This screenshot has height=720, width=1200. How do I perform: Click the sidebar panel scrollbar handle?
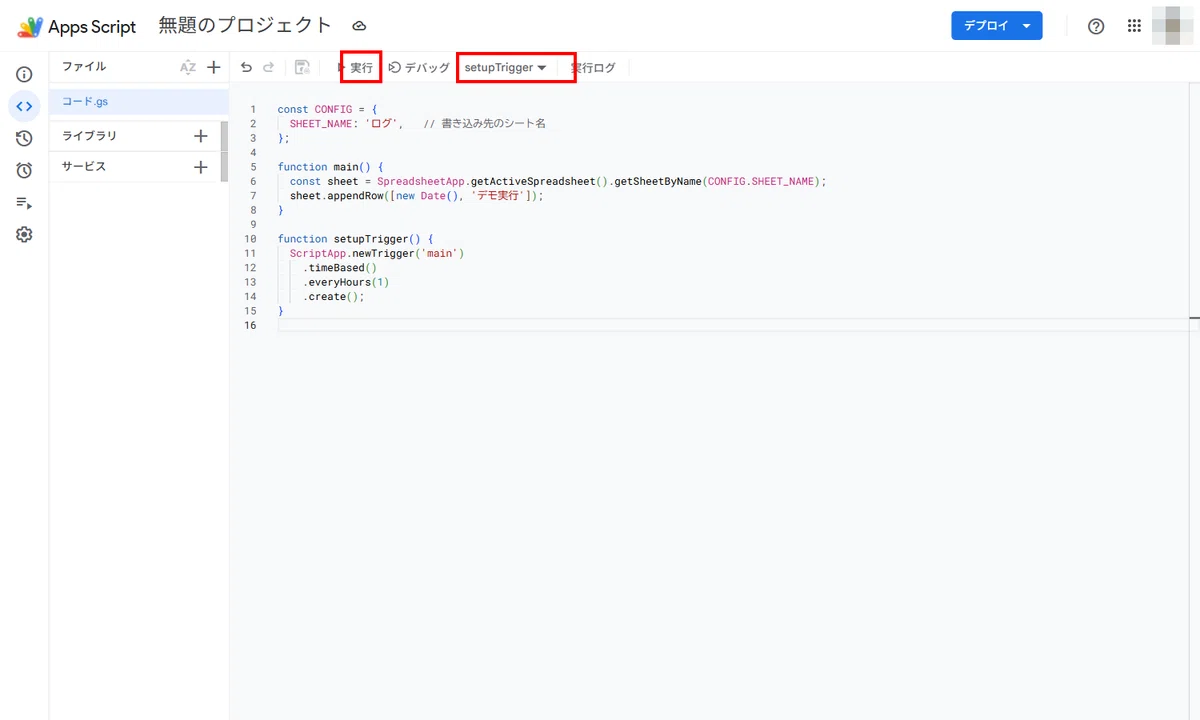[x=225, y=151]
